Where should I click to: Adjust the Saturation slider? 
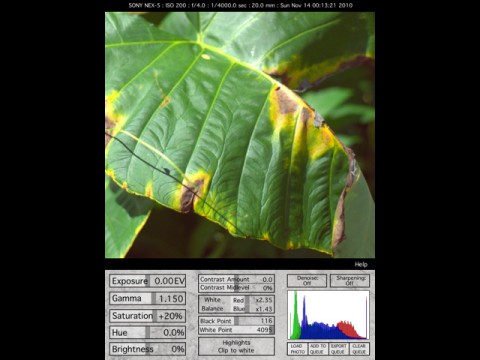[x=148, y=316]
